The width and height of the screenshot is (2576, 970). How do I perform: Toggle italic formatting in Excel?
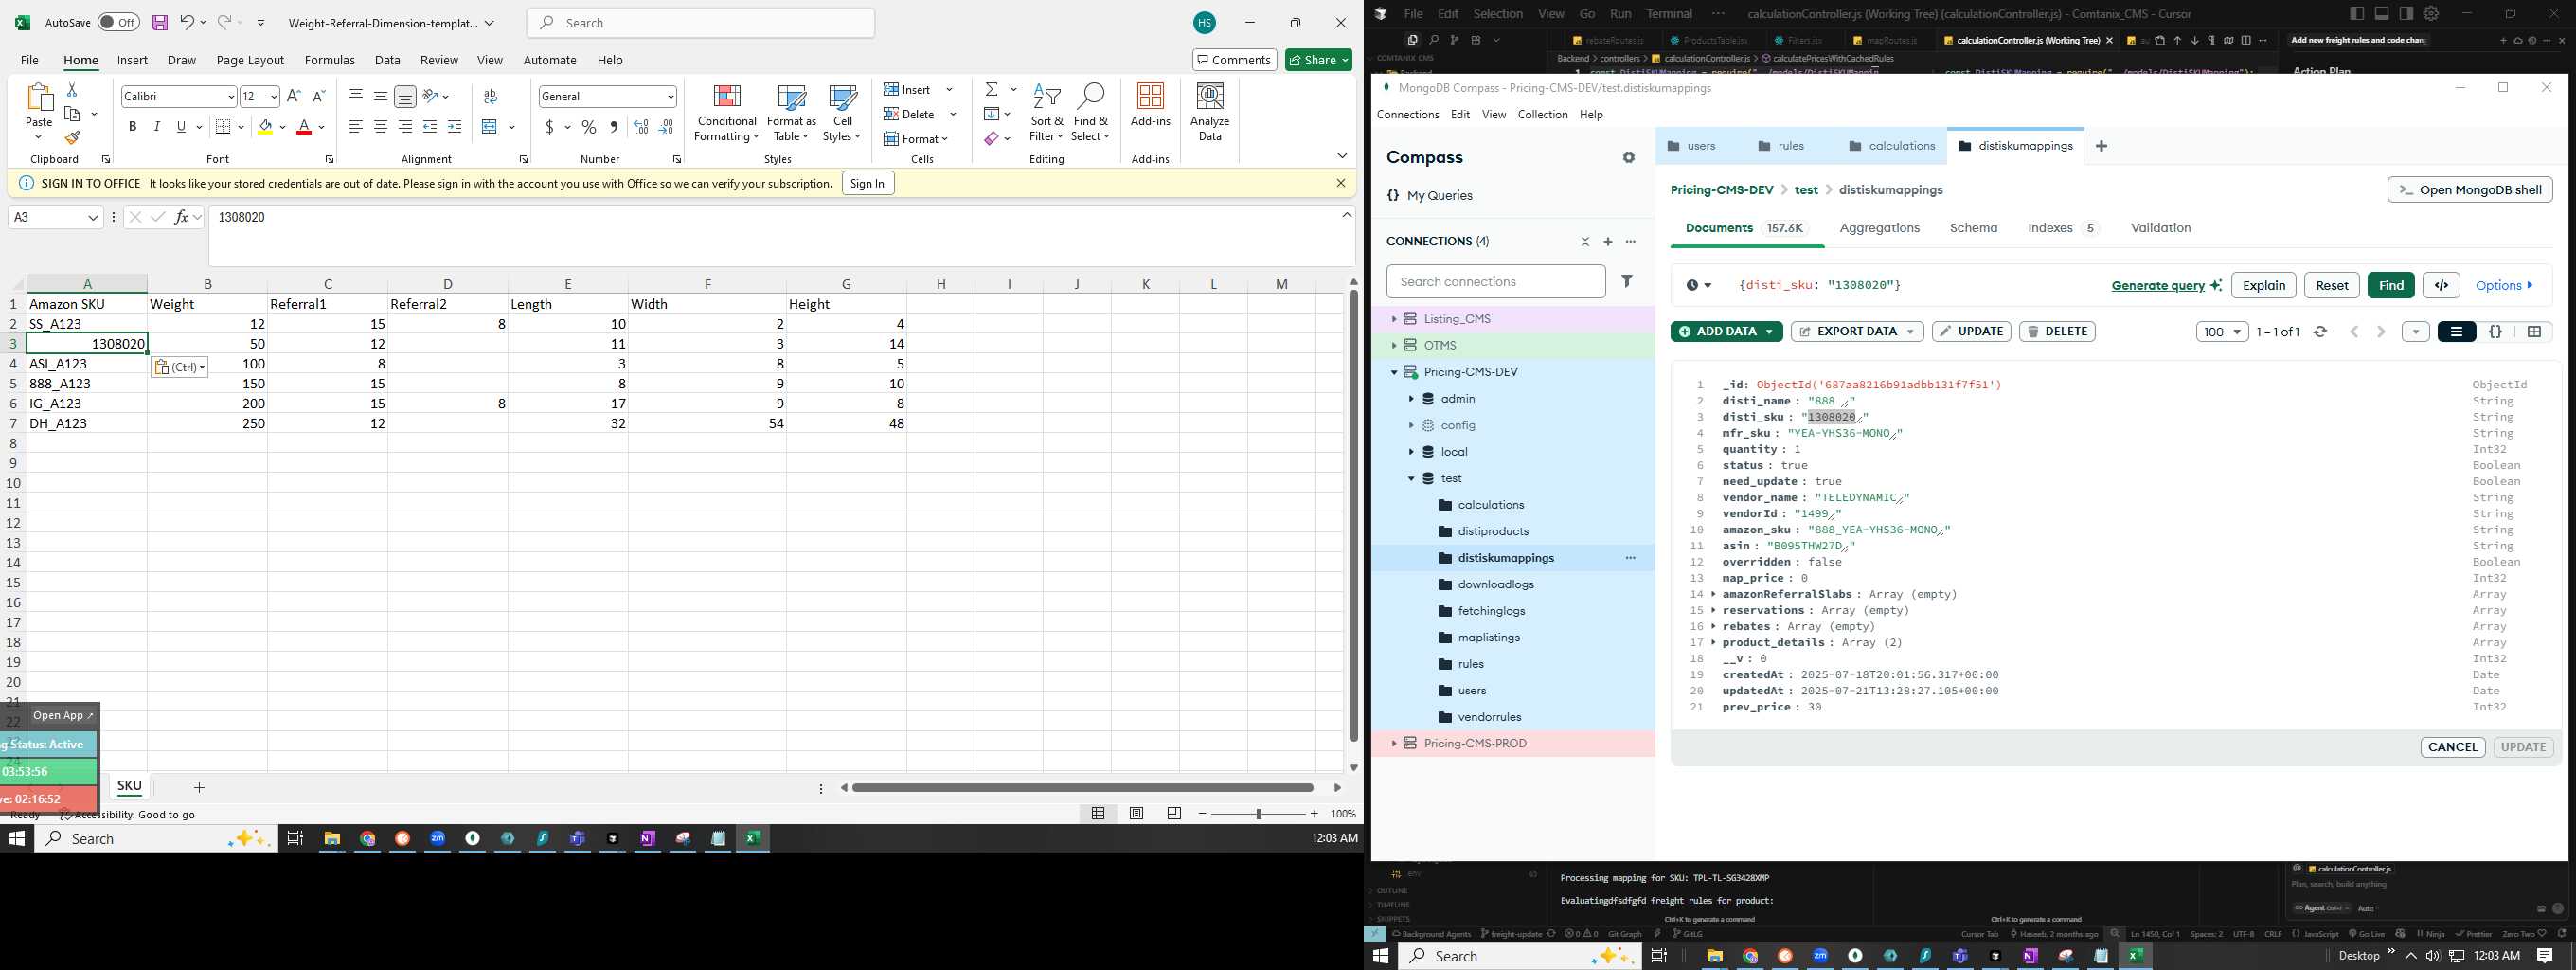coord(156,127)
